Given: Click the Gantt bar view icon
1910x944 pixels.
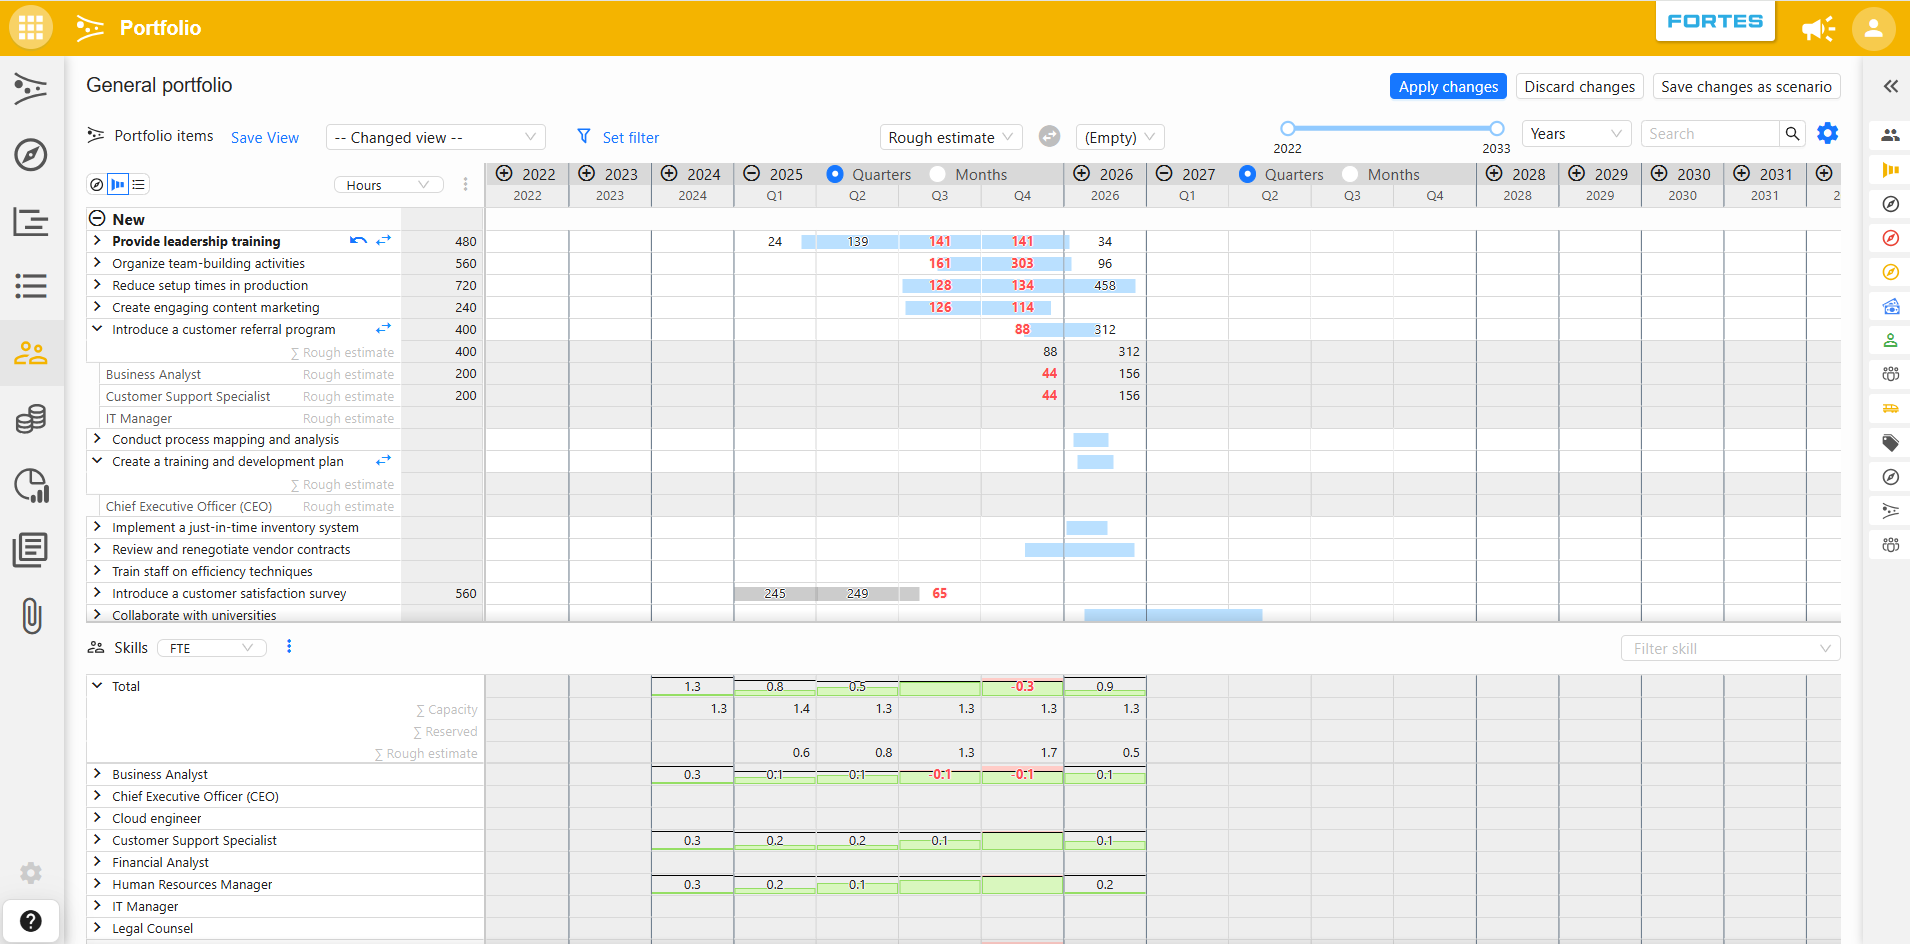Looking at the screenshot, I should point(118,184).
